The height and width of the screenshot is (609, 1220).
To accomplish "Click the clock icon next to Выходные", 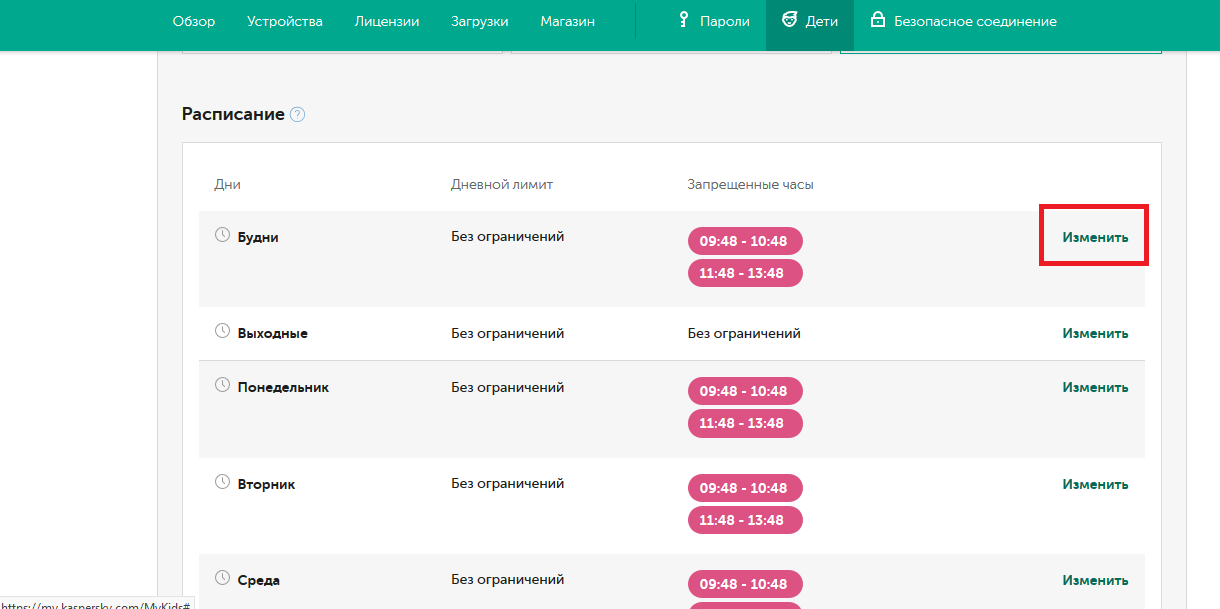I will click(x=223, y=331).
